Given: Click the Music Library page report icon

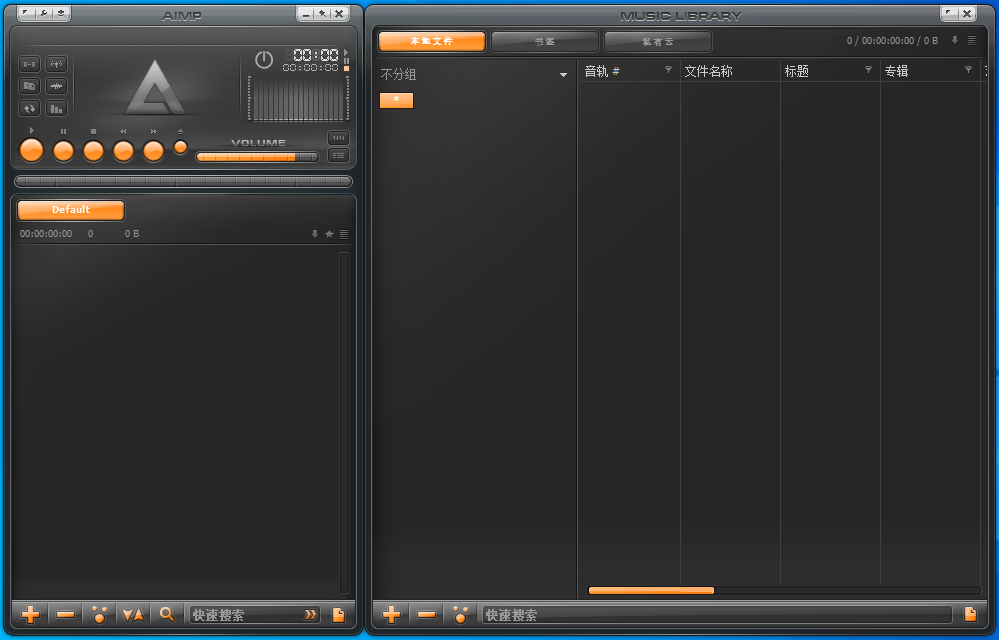Looking at the screenshot, I should (970, 615).
